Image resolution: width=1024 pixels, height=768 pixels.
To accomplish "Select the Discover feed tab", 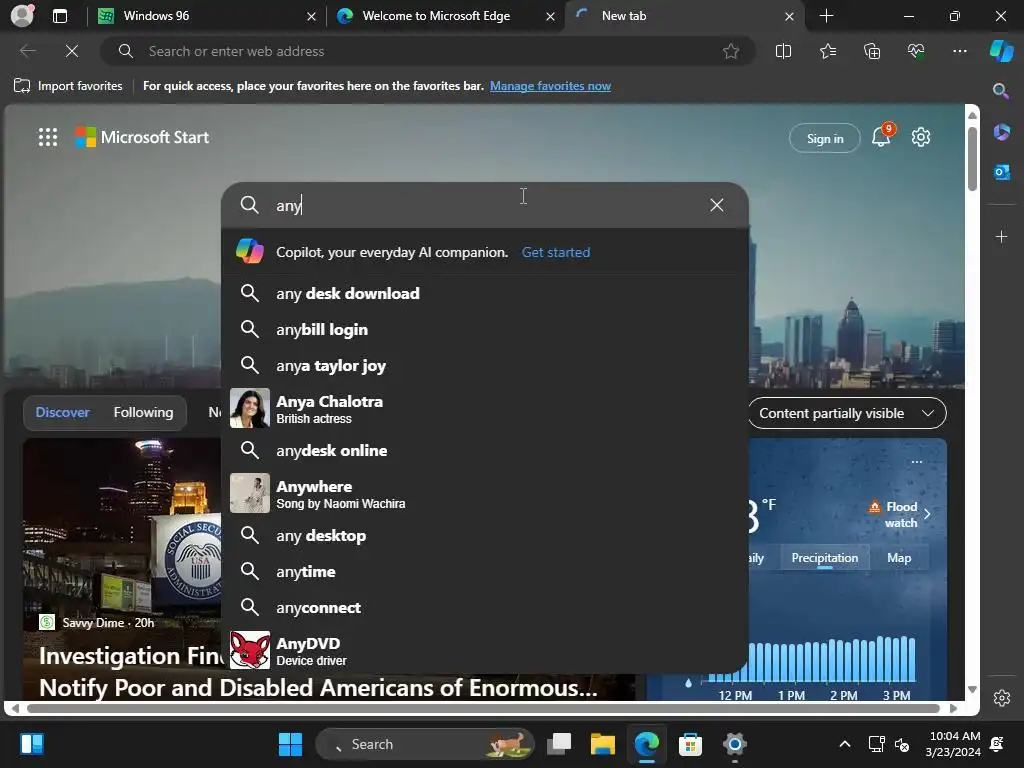I will pos(63,413).
